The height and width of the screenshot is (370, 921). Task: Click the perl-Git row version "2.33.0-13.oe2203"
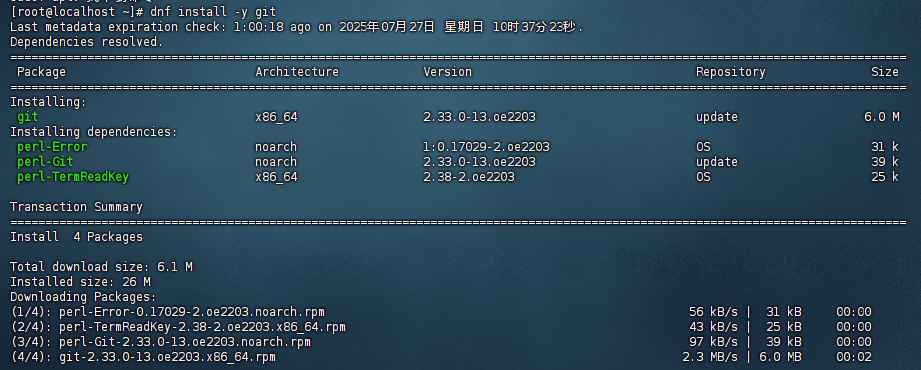click(479, 162)
